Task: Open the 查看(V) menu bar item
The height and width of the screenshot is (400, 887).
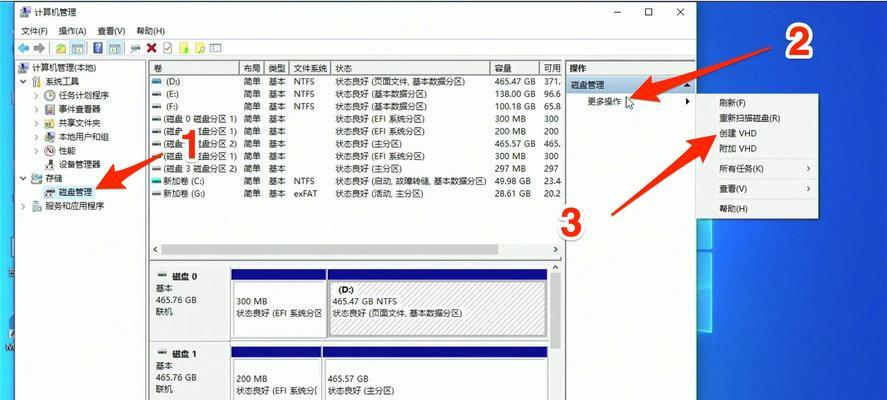Action: (111, 31)
